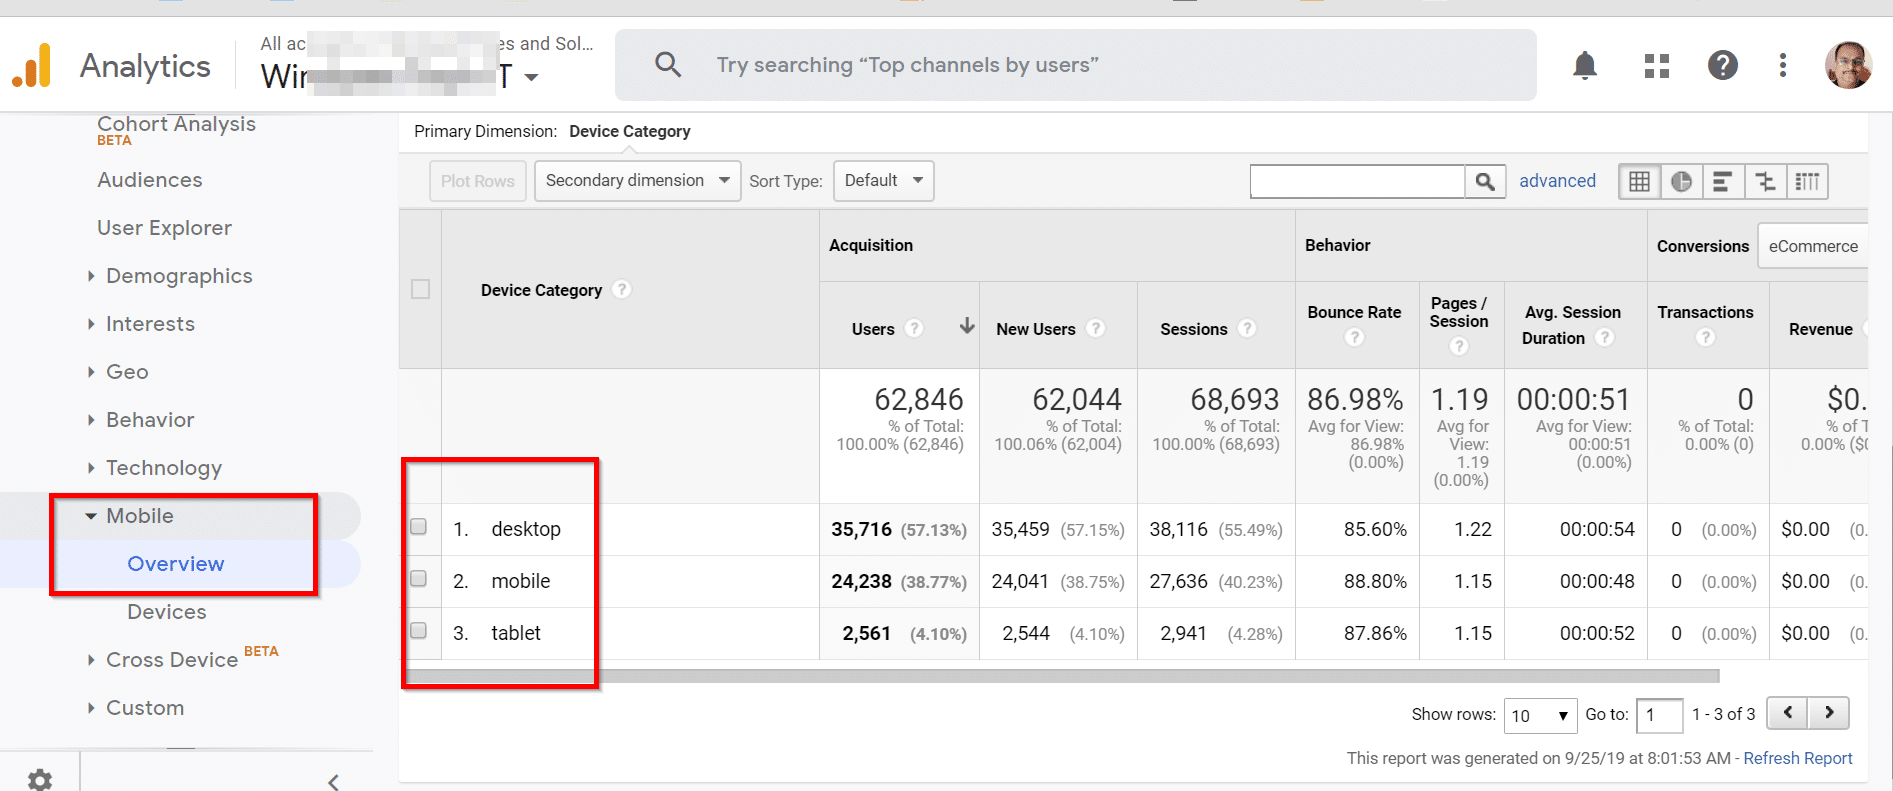Image resolution: width=1893 pixels, height=791 pixels.
Task: Open the notifications bell
Action: pyautogui.click(x=1585, y=66)
